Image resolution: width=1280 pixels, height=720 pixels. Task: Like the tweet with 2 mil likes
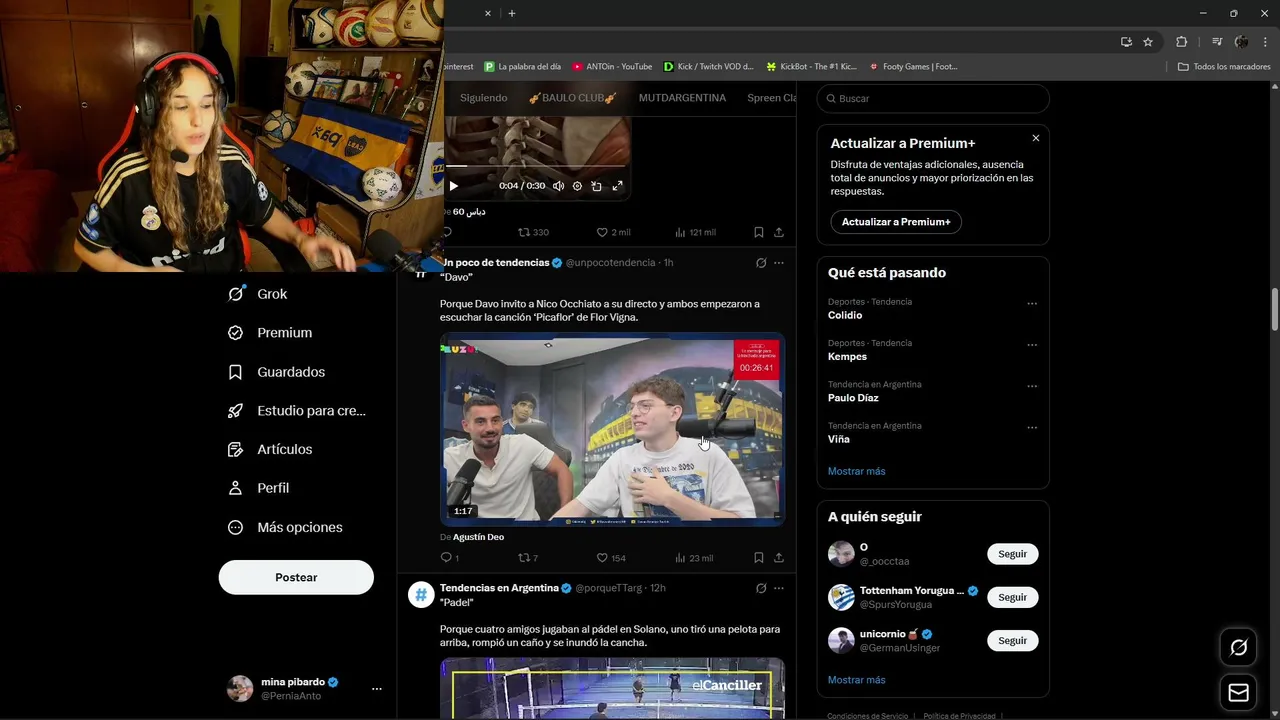(x=613, y=232)
